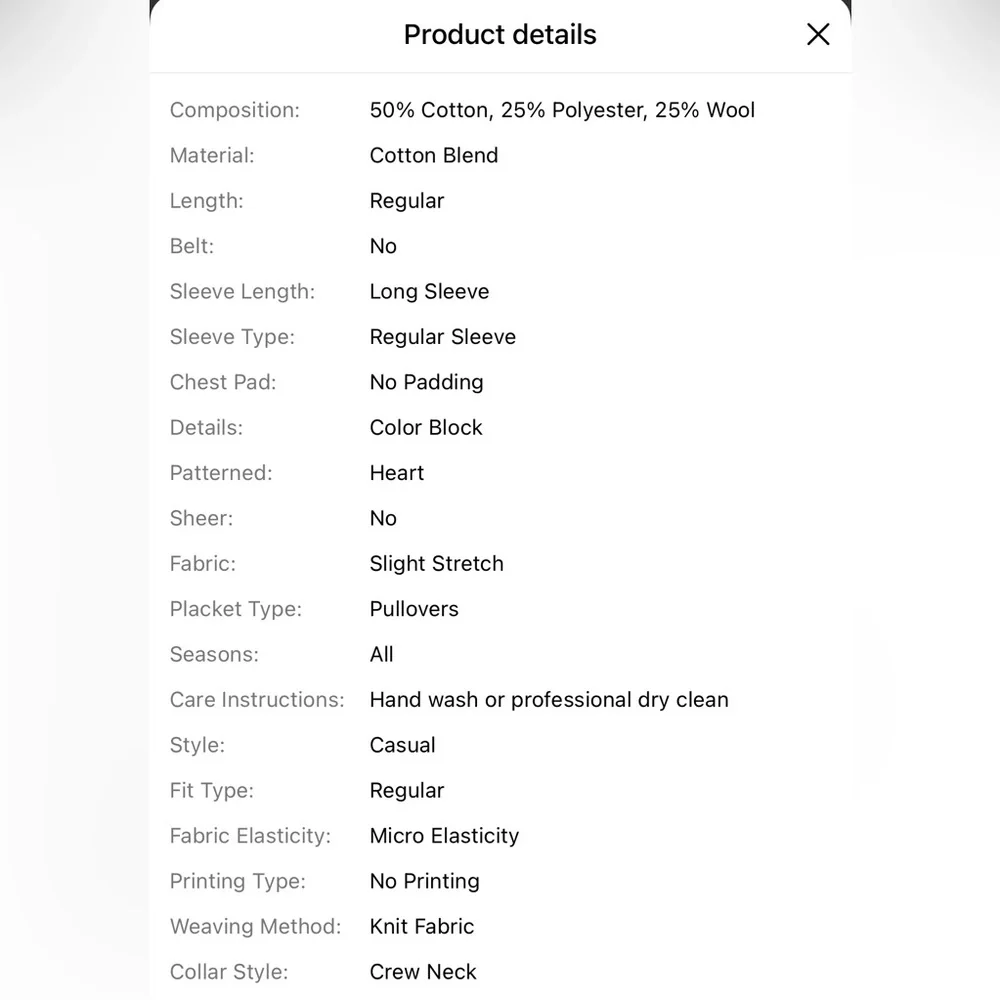Viewport: 1000px width, 1000px height.
Task: Tap the No Padding value
Action: point(426,382)
